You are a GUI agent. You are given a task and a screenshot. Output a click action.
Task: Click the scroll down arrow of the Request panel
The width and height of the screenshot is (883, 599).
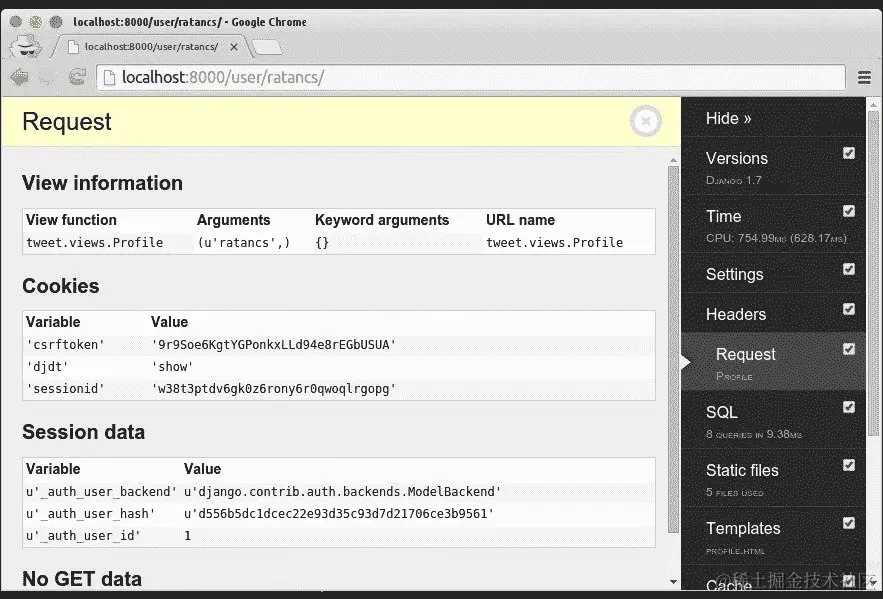click(673, 581)
